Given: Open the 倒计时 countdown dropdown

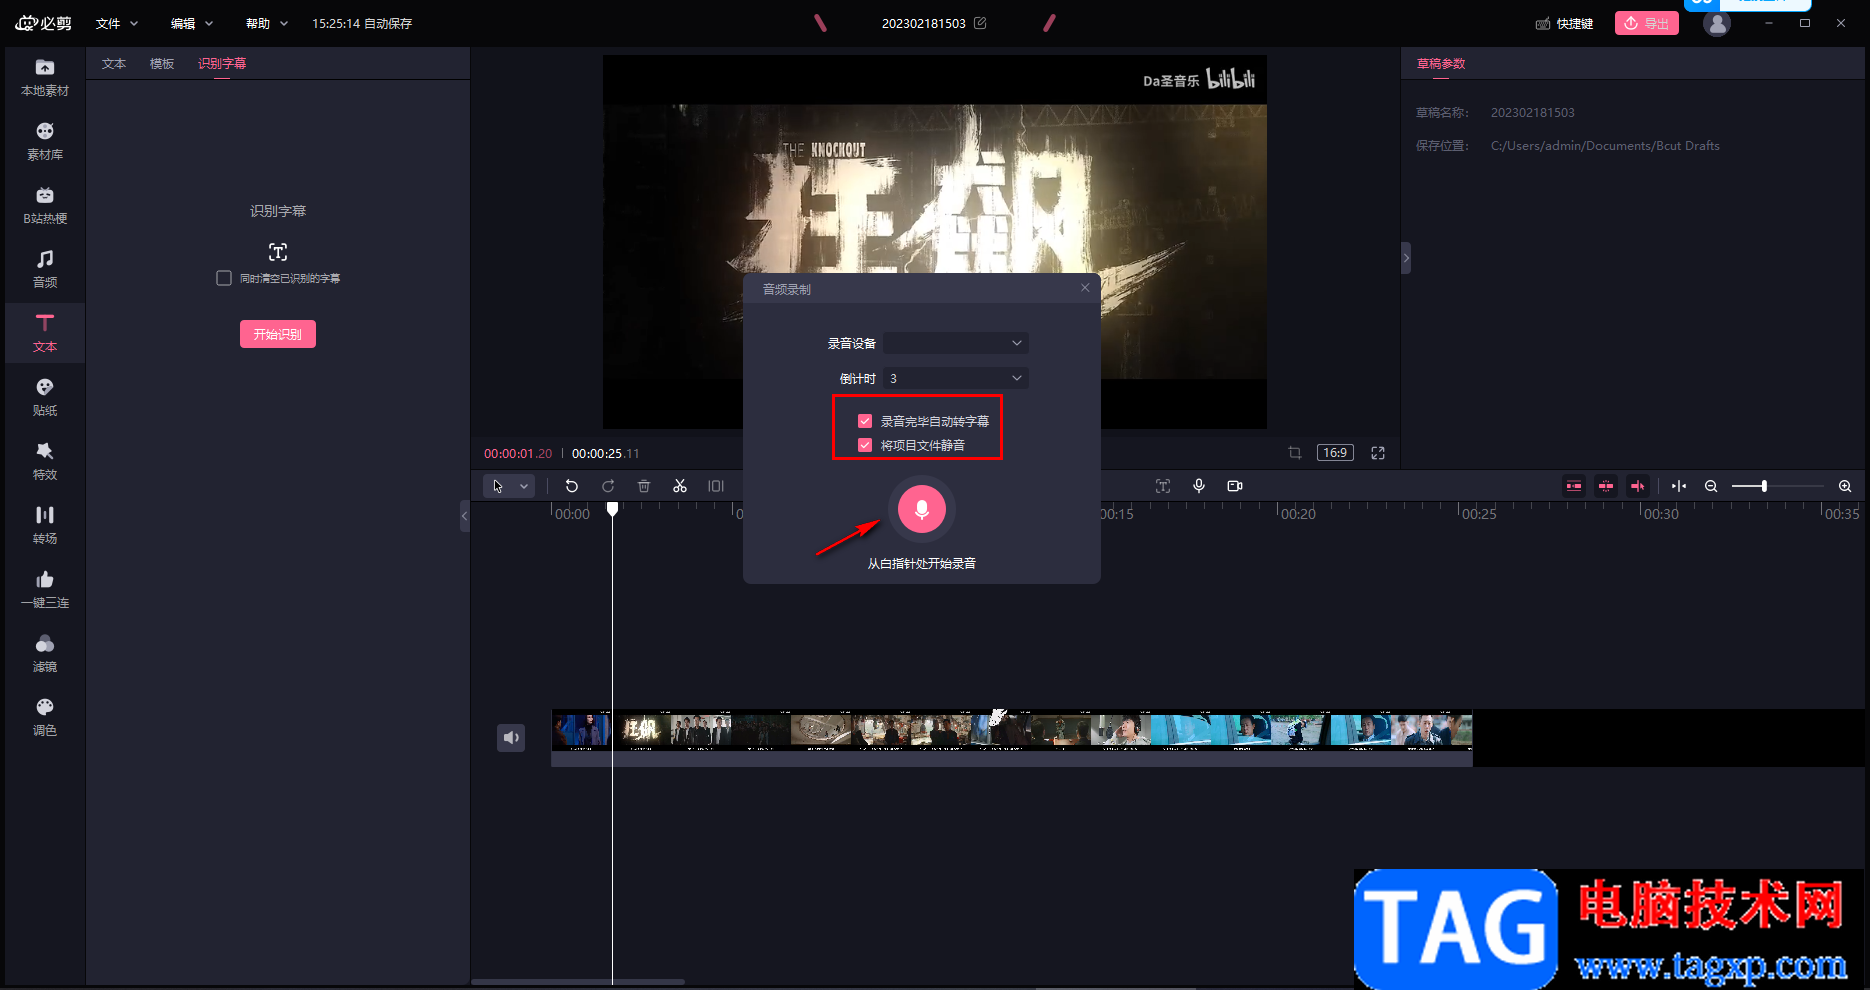Looking at the screenshot, I should click(956, 378).
